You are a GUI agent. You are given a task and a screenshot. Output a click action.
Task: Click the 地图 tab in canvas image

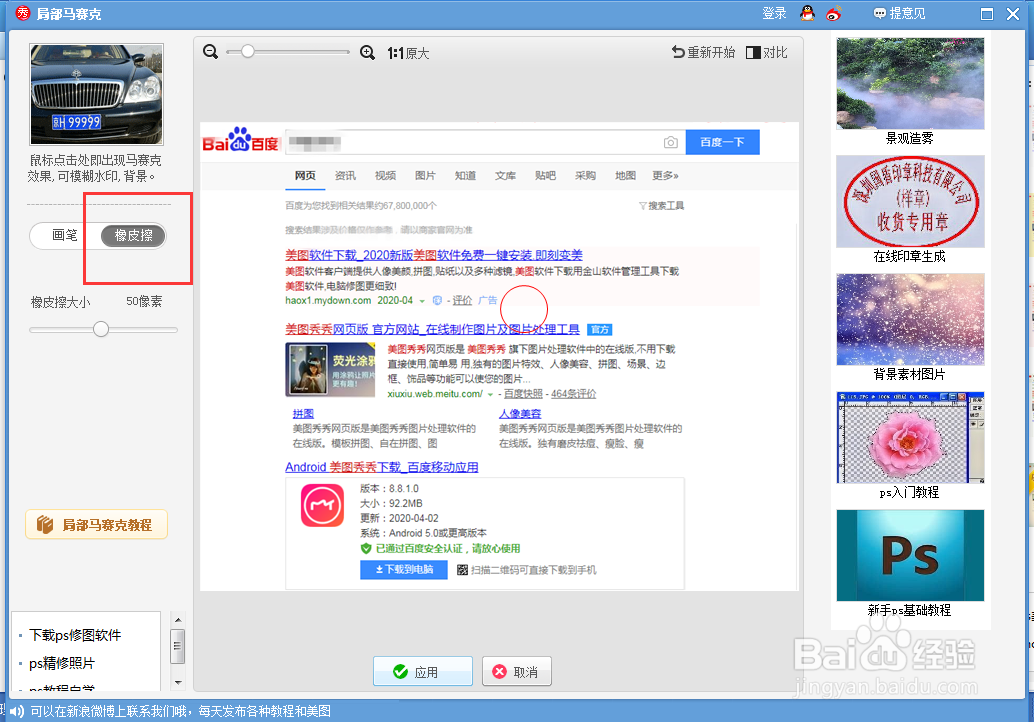click(625, 175)
